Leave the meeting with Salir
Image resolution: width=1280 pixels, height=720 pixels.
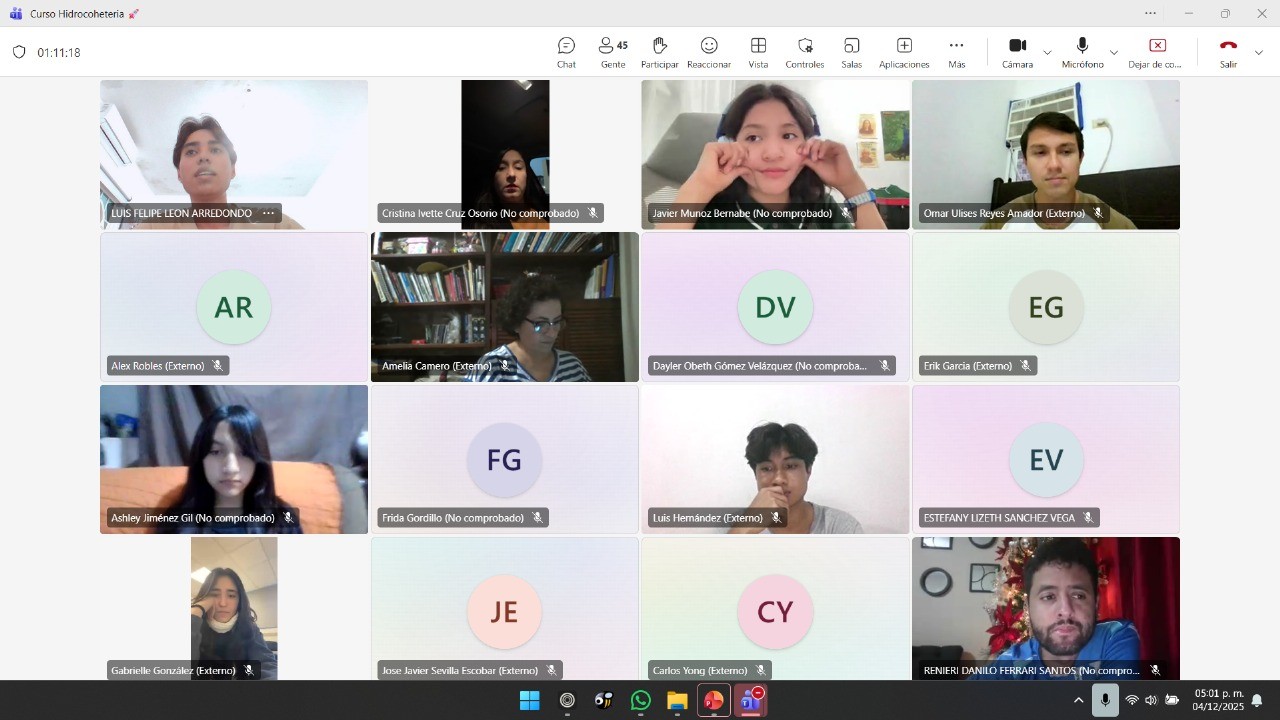coord(1228,52)
